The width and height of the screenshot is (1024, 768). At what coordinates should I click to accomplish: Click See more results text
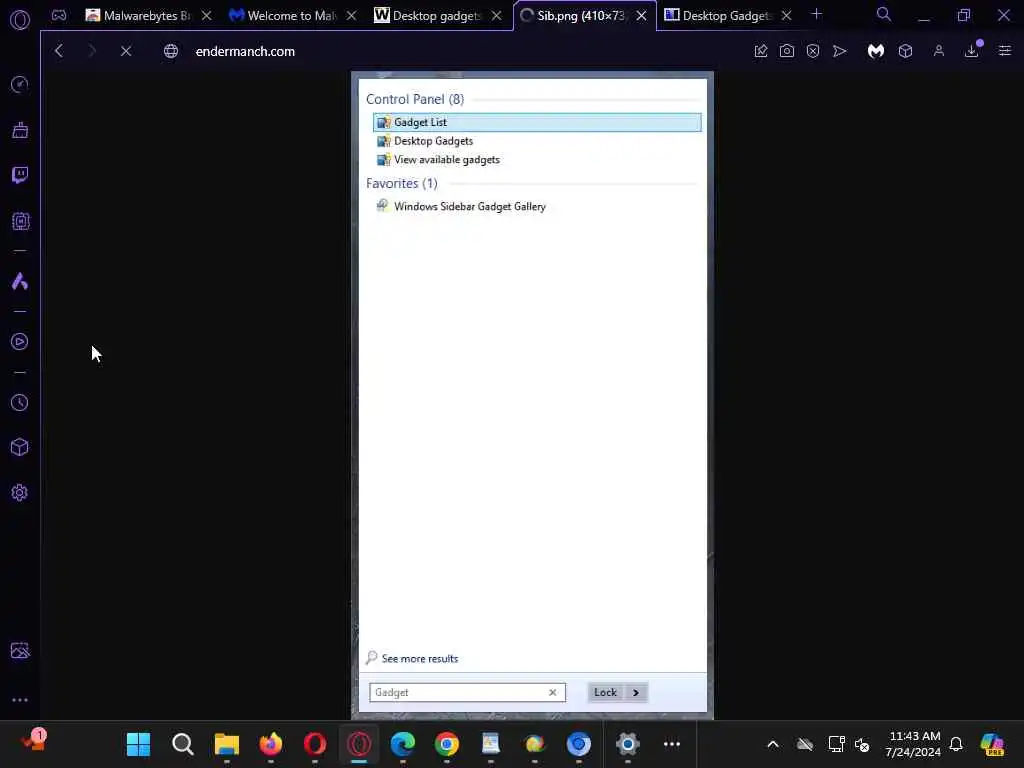[x=420, y=658]
